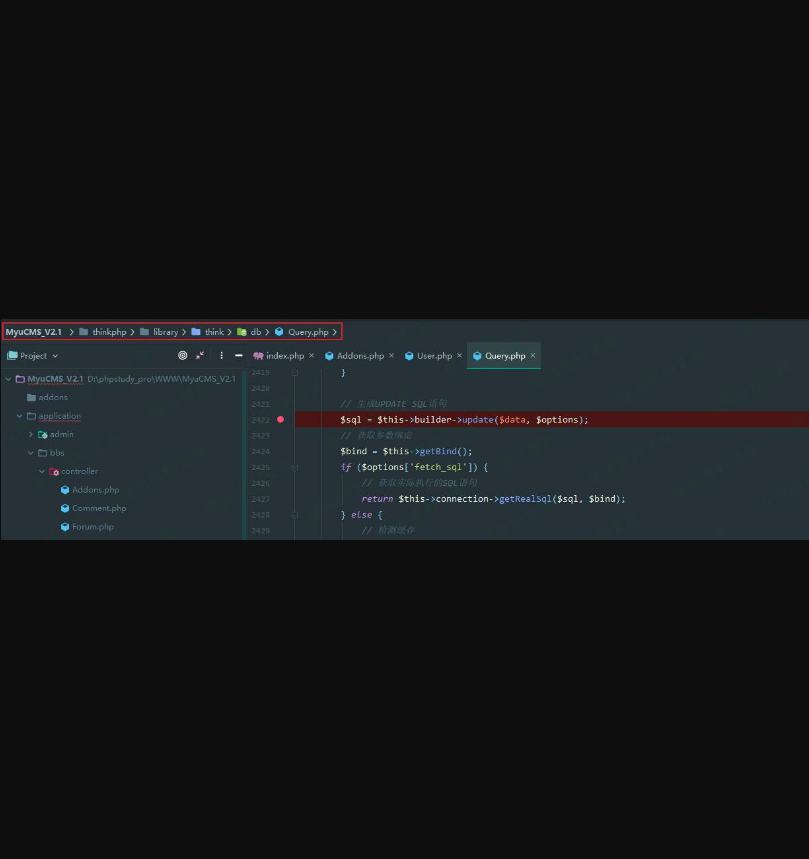Viewport: 809px width, 859px height.
Task: Expand the admin folder in tree
Action: [31, 435]
